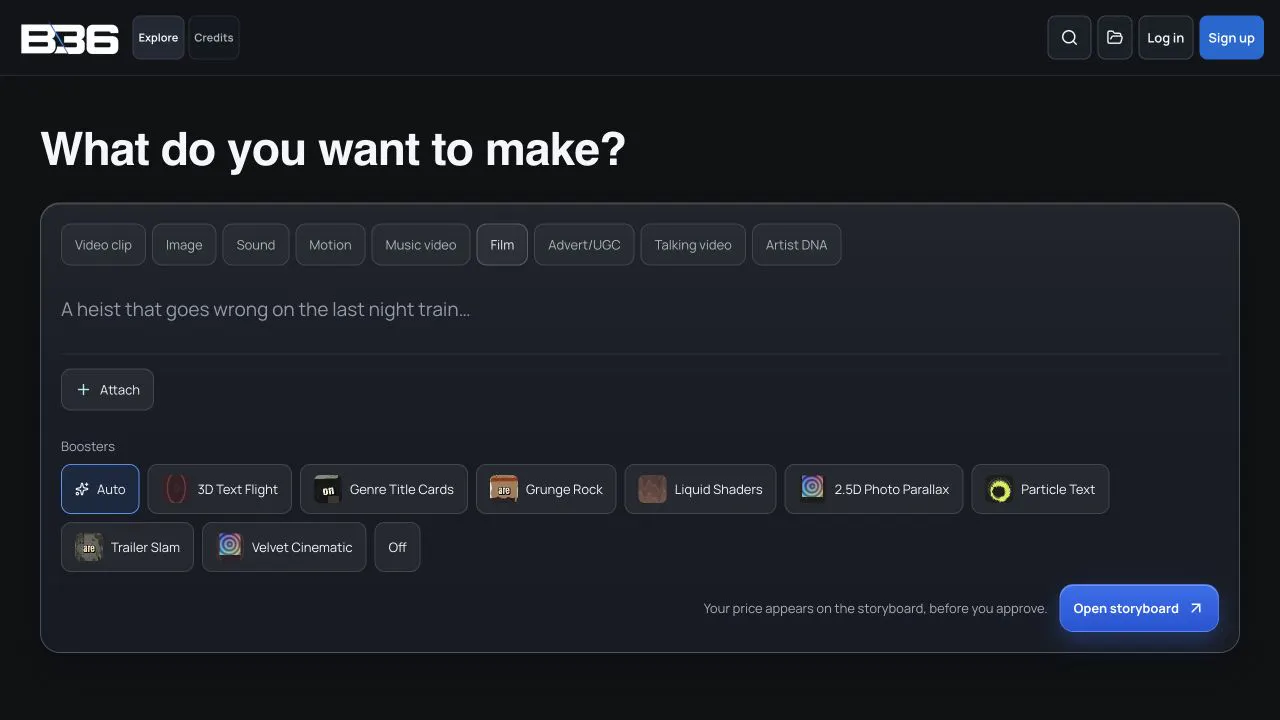Screen dimensions: 1280x720
Task: Switch to Advert/UGC mode
Action: pos(584,245)
